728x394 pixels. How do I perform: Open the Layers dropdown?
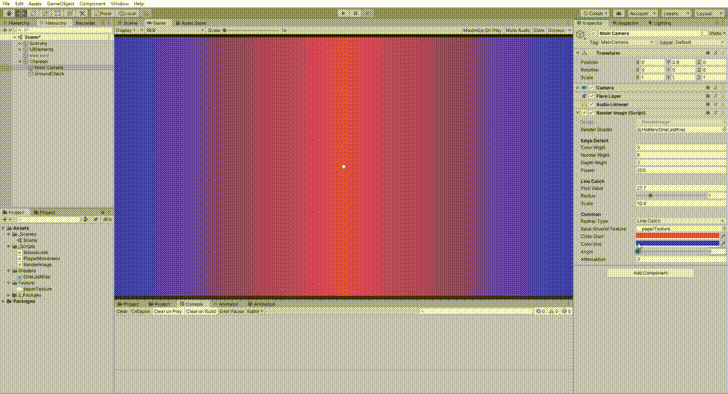[x=675, y=13]
